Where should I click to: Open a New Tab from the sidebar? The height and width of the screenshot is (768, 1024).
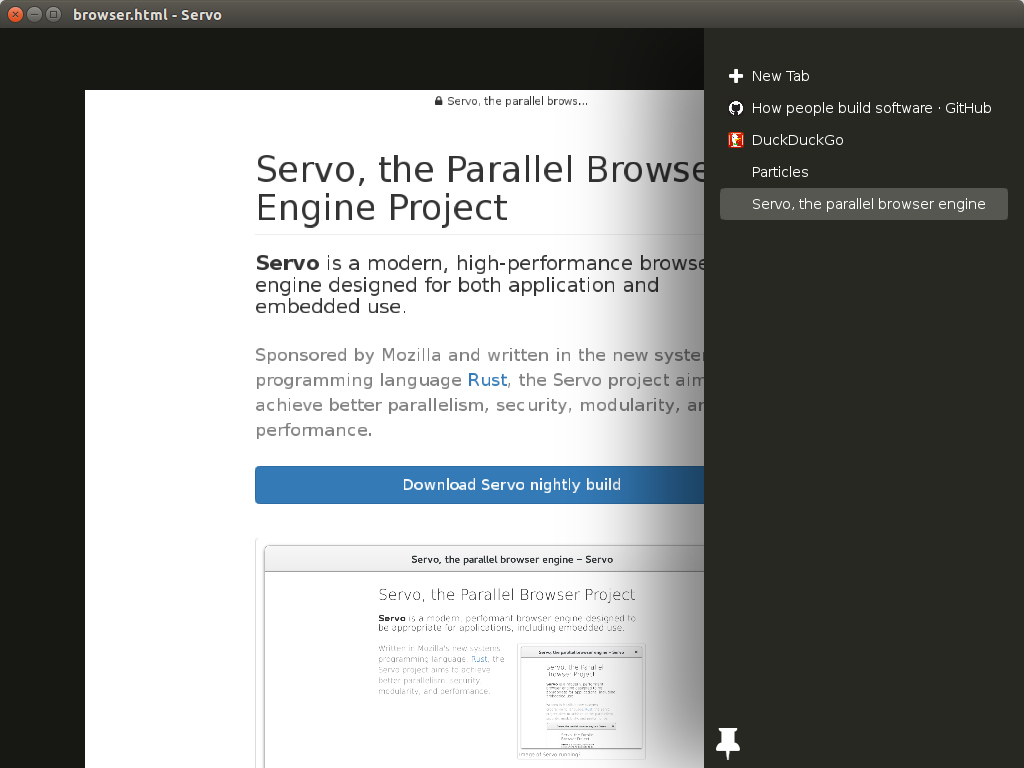863,76
